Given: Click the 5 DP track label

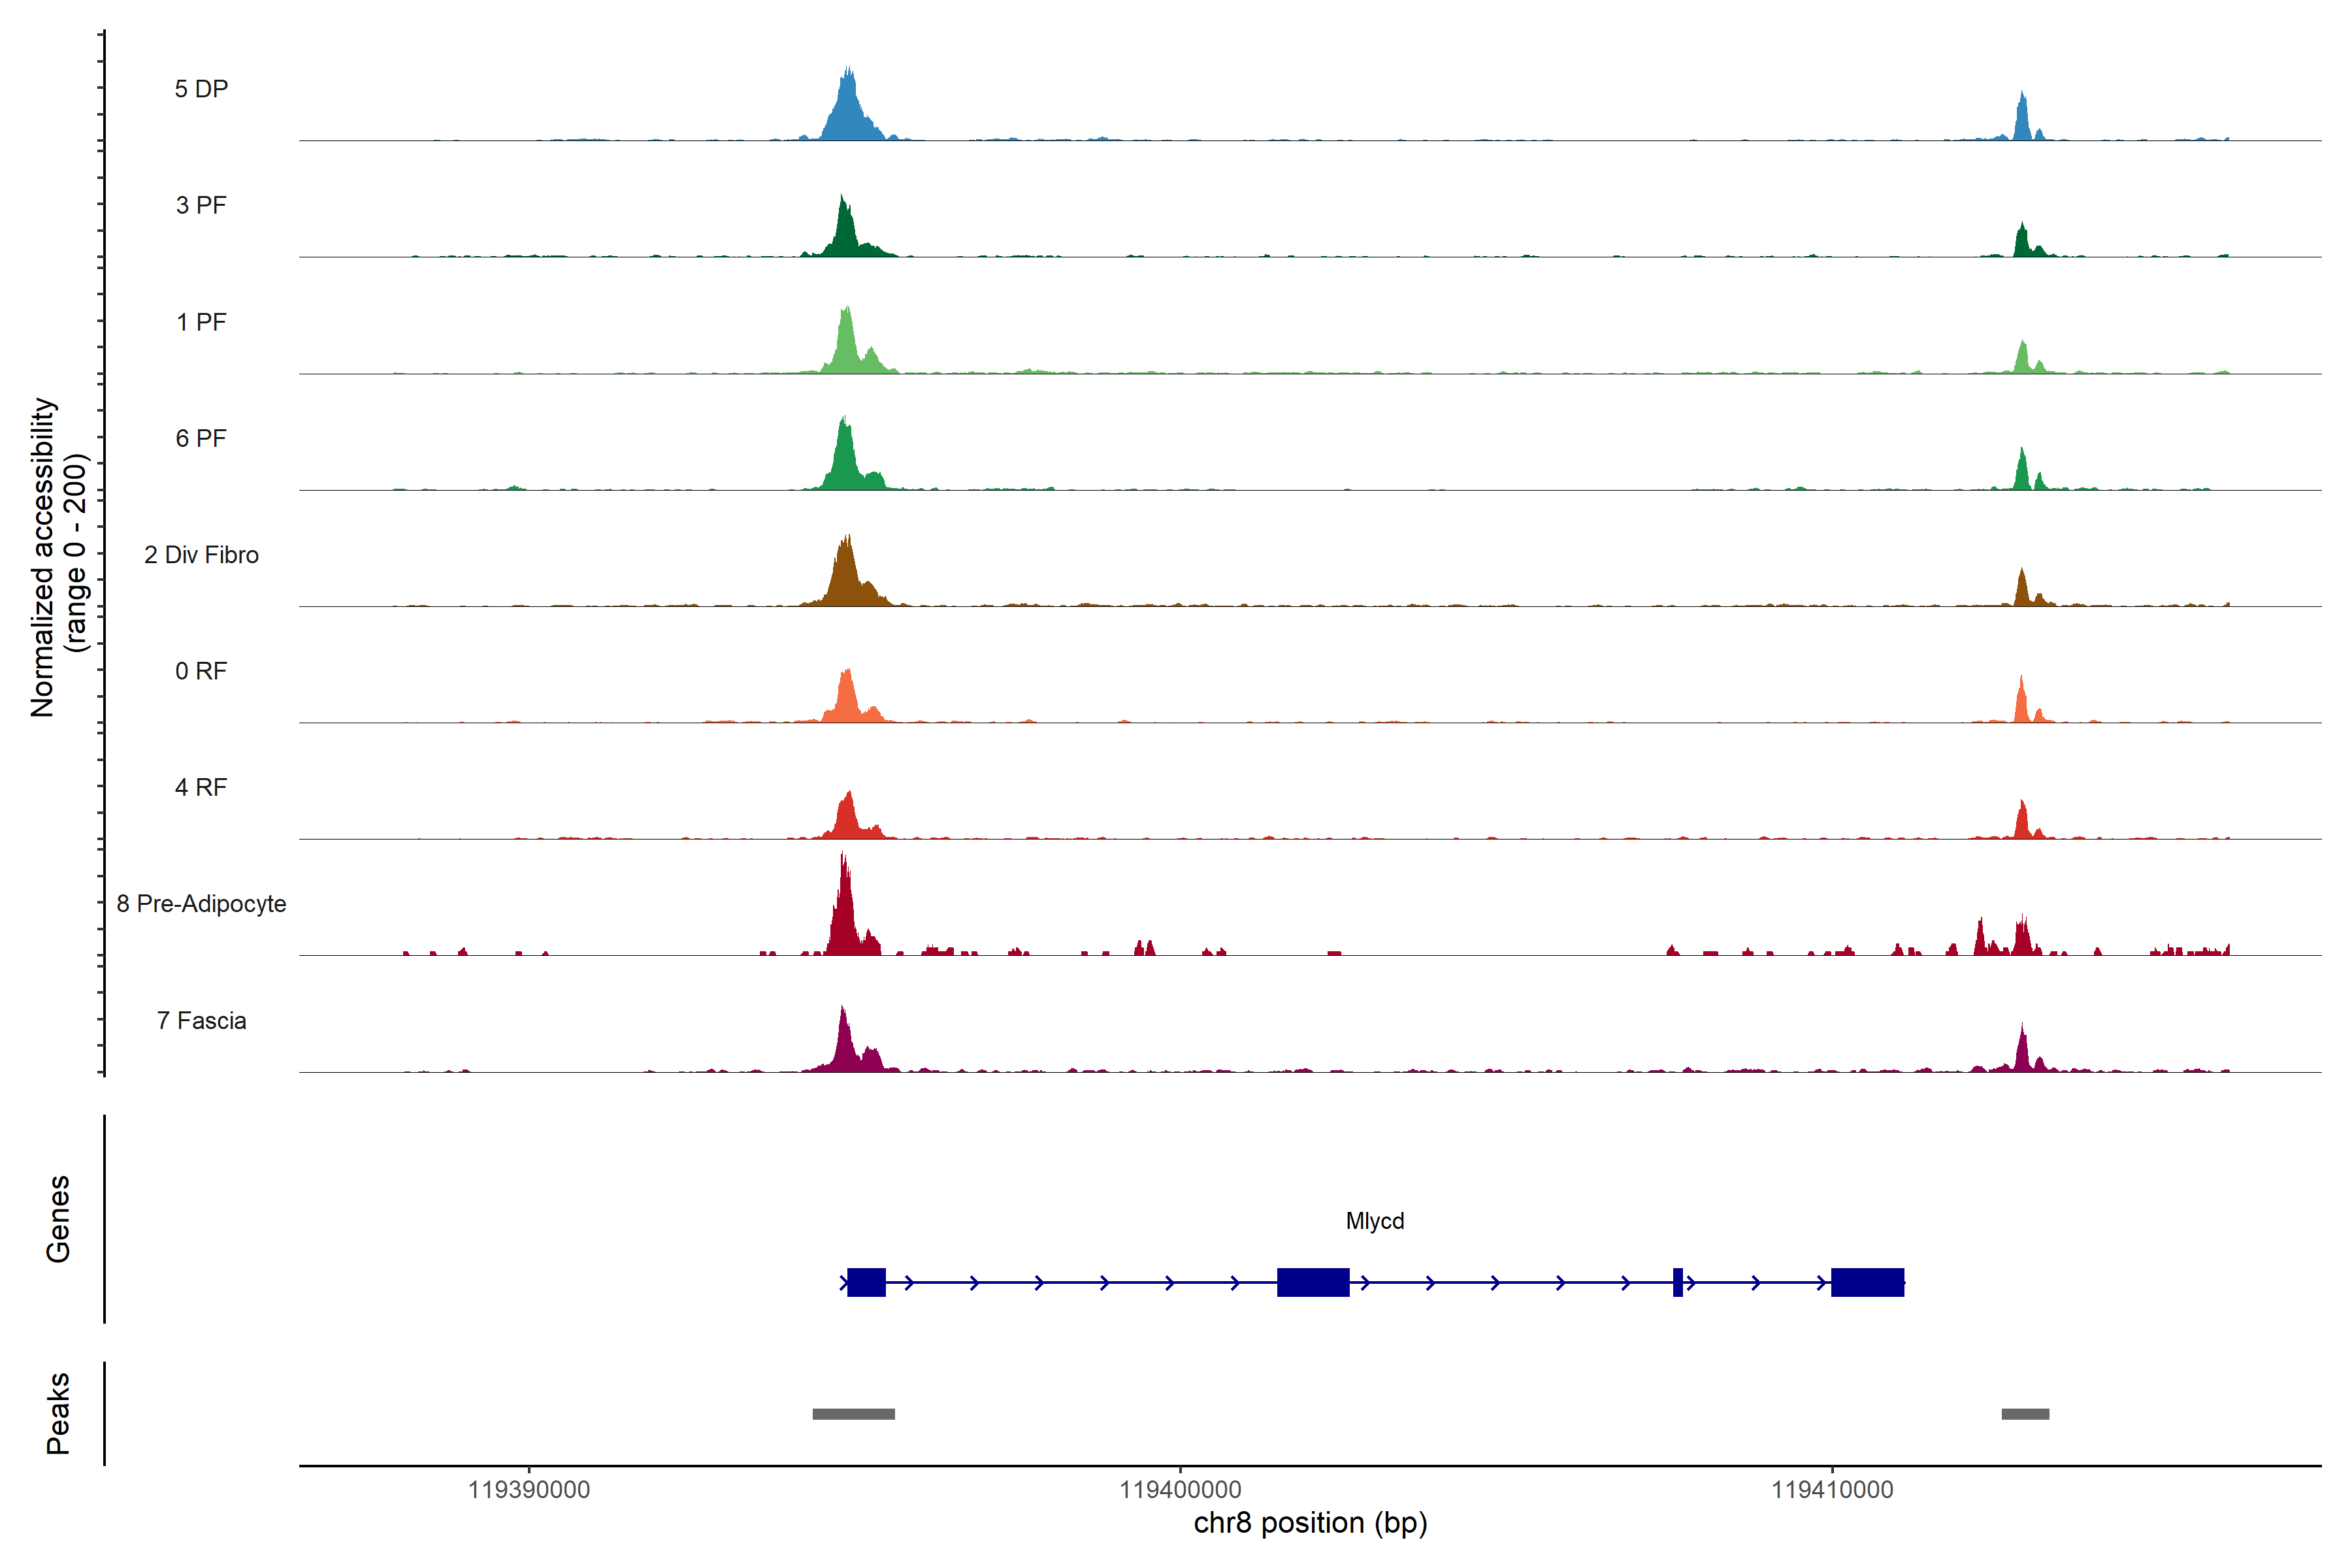Looking at the screenshot, I should [201, 89].
